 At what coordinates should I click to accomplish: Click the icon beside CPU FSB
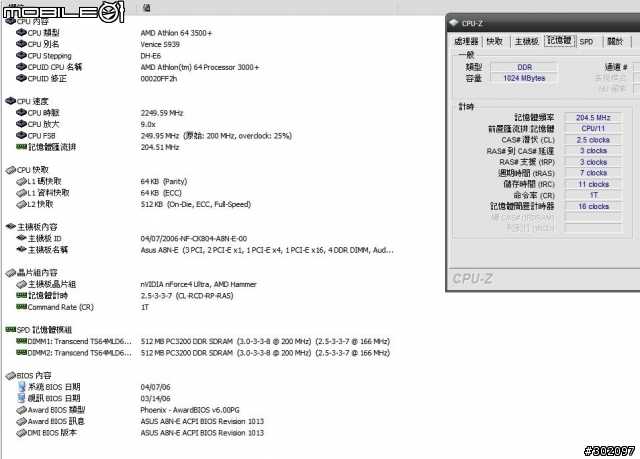[21, 135]
